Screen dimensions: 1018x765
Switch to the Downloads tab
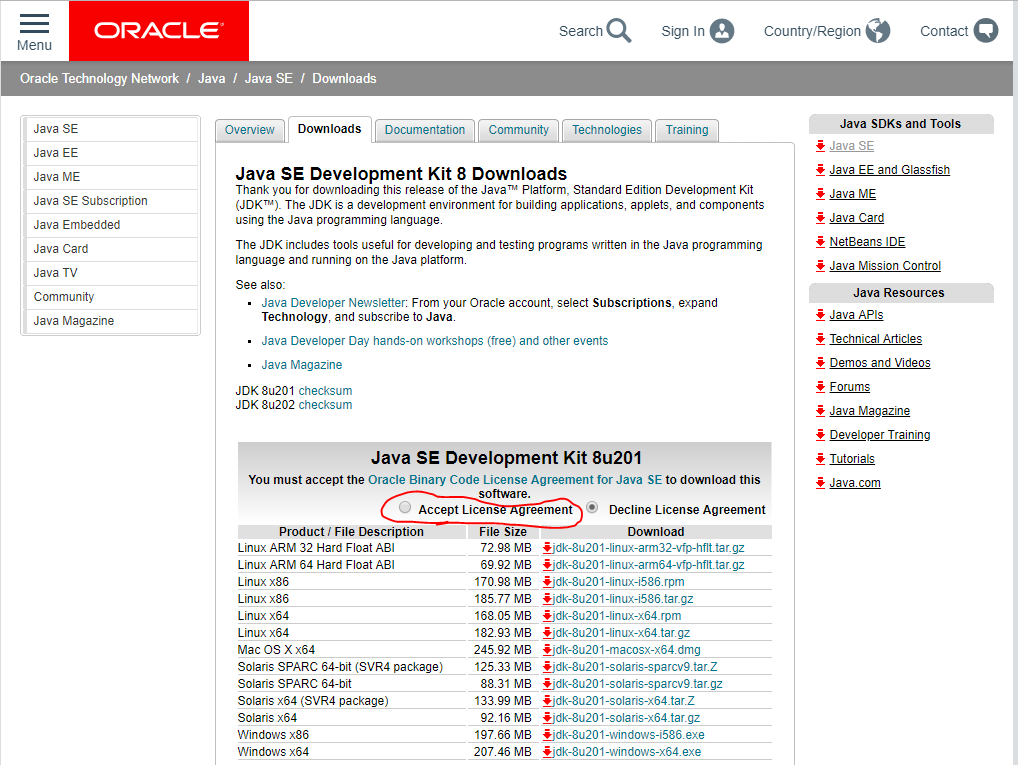(330, 129)
